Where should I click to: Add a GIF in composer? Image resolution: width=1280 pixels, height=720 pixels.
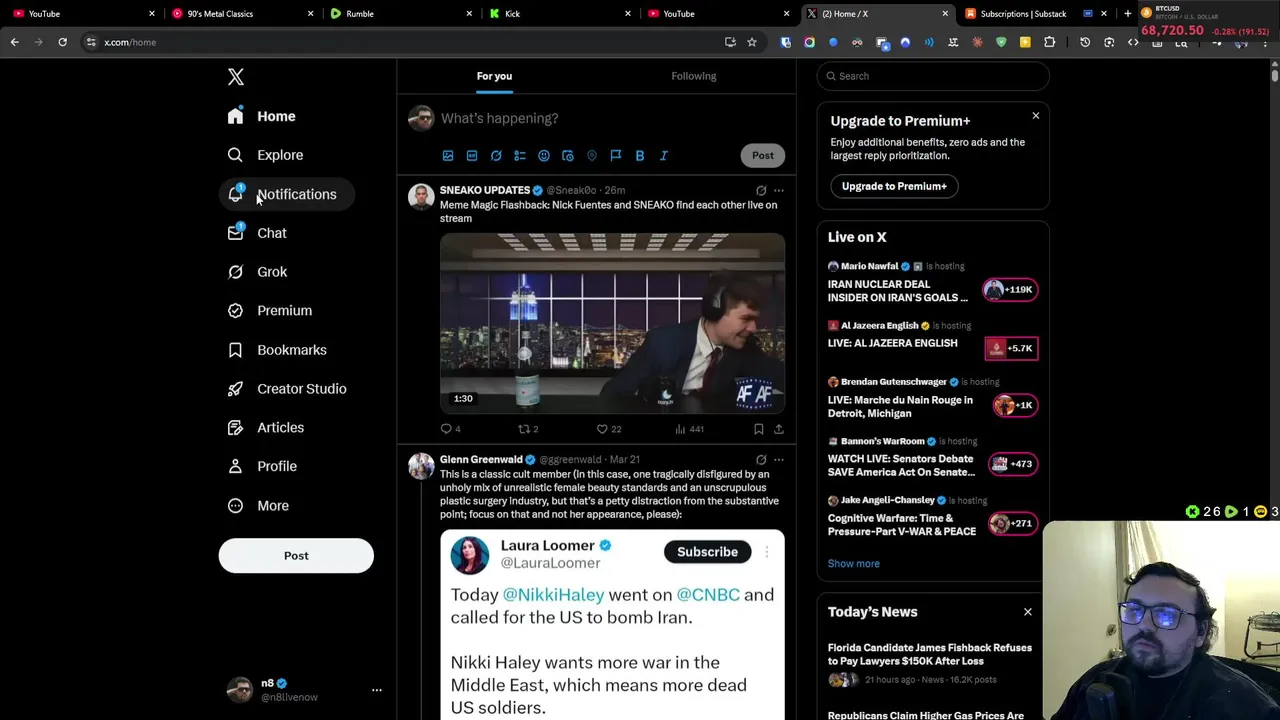pyautogui.click(x=472, y=156)
